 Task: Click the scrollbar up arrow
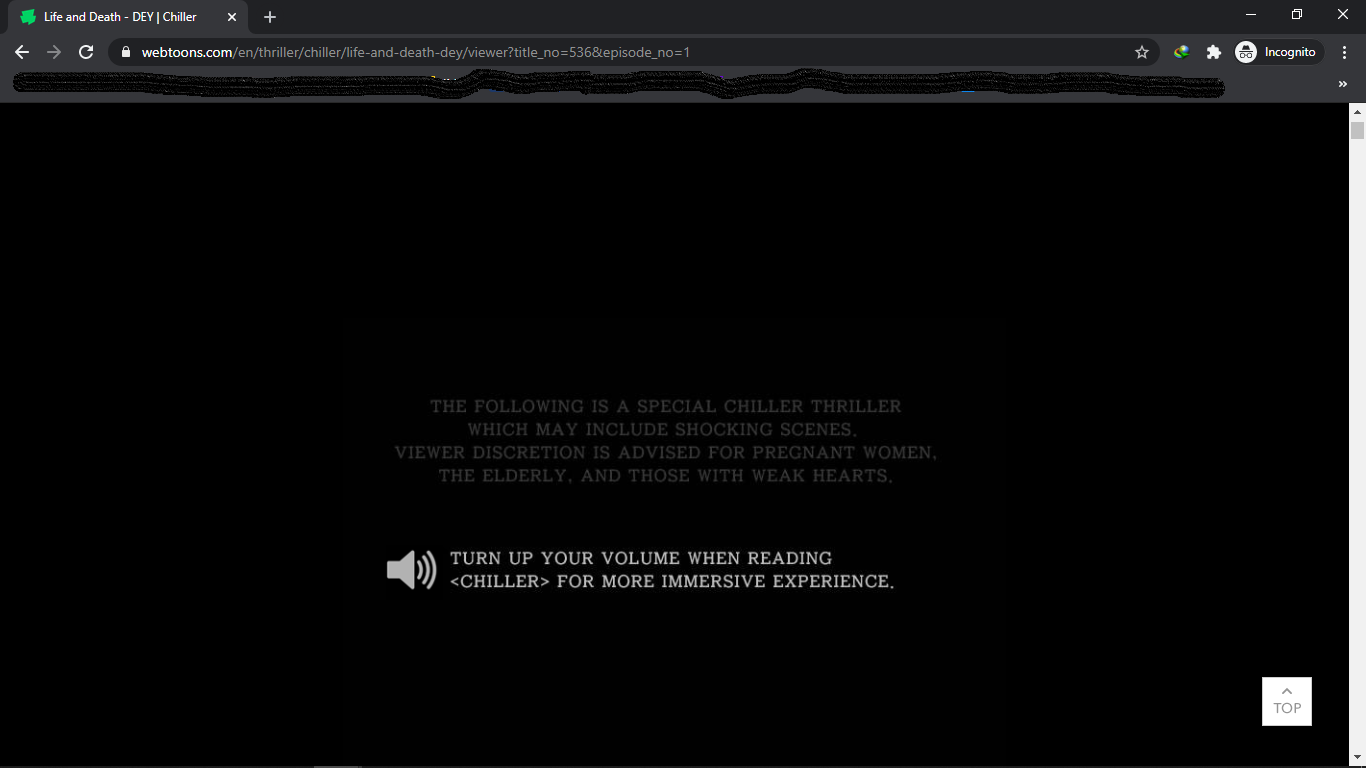tap(1357, 111)
